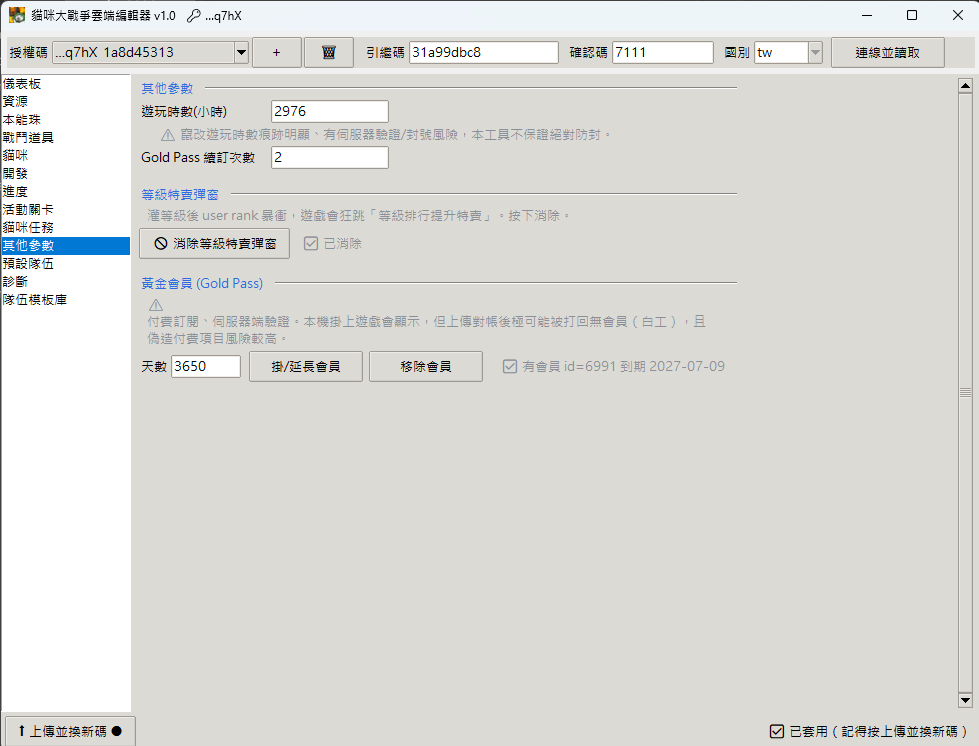979x746 pixels.
Task: Open 預設隊伍 in the sidebar
Action: tap(66, 263)
